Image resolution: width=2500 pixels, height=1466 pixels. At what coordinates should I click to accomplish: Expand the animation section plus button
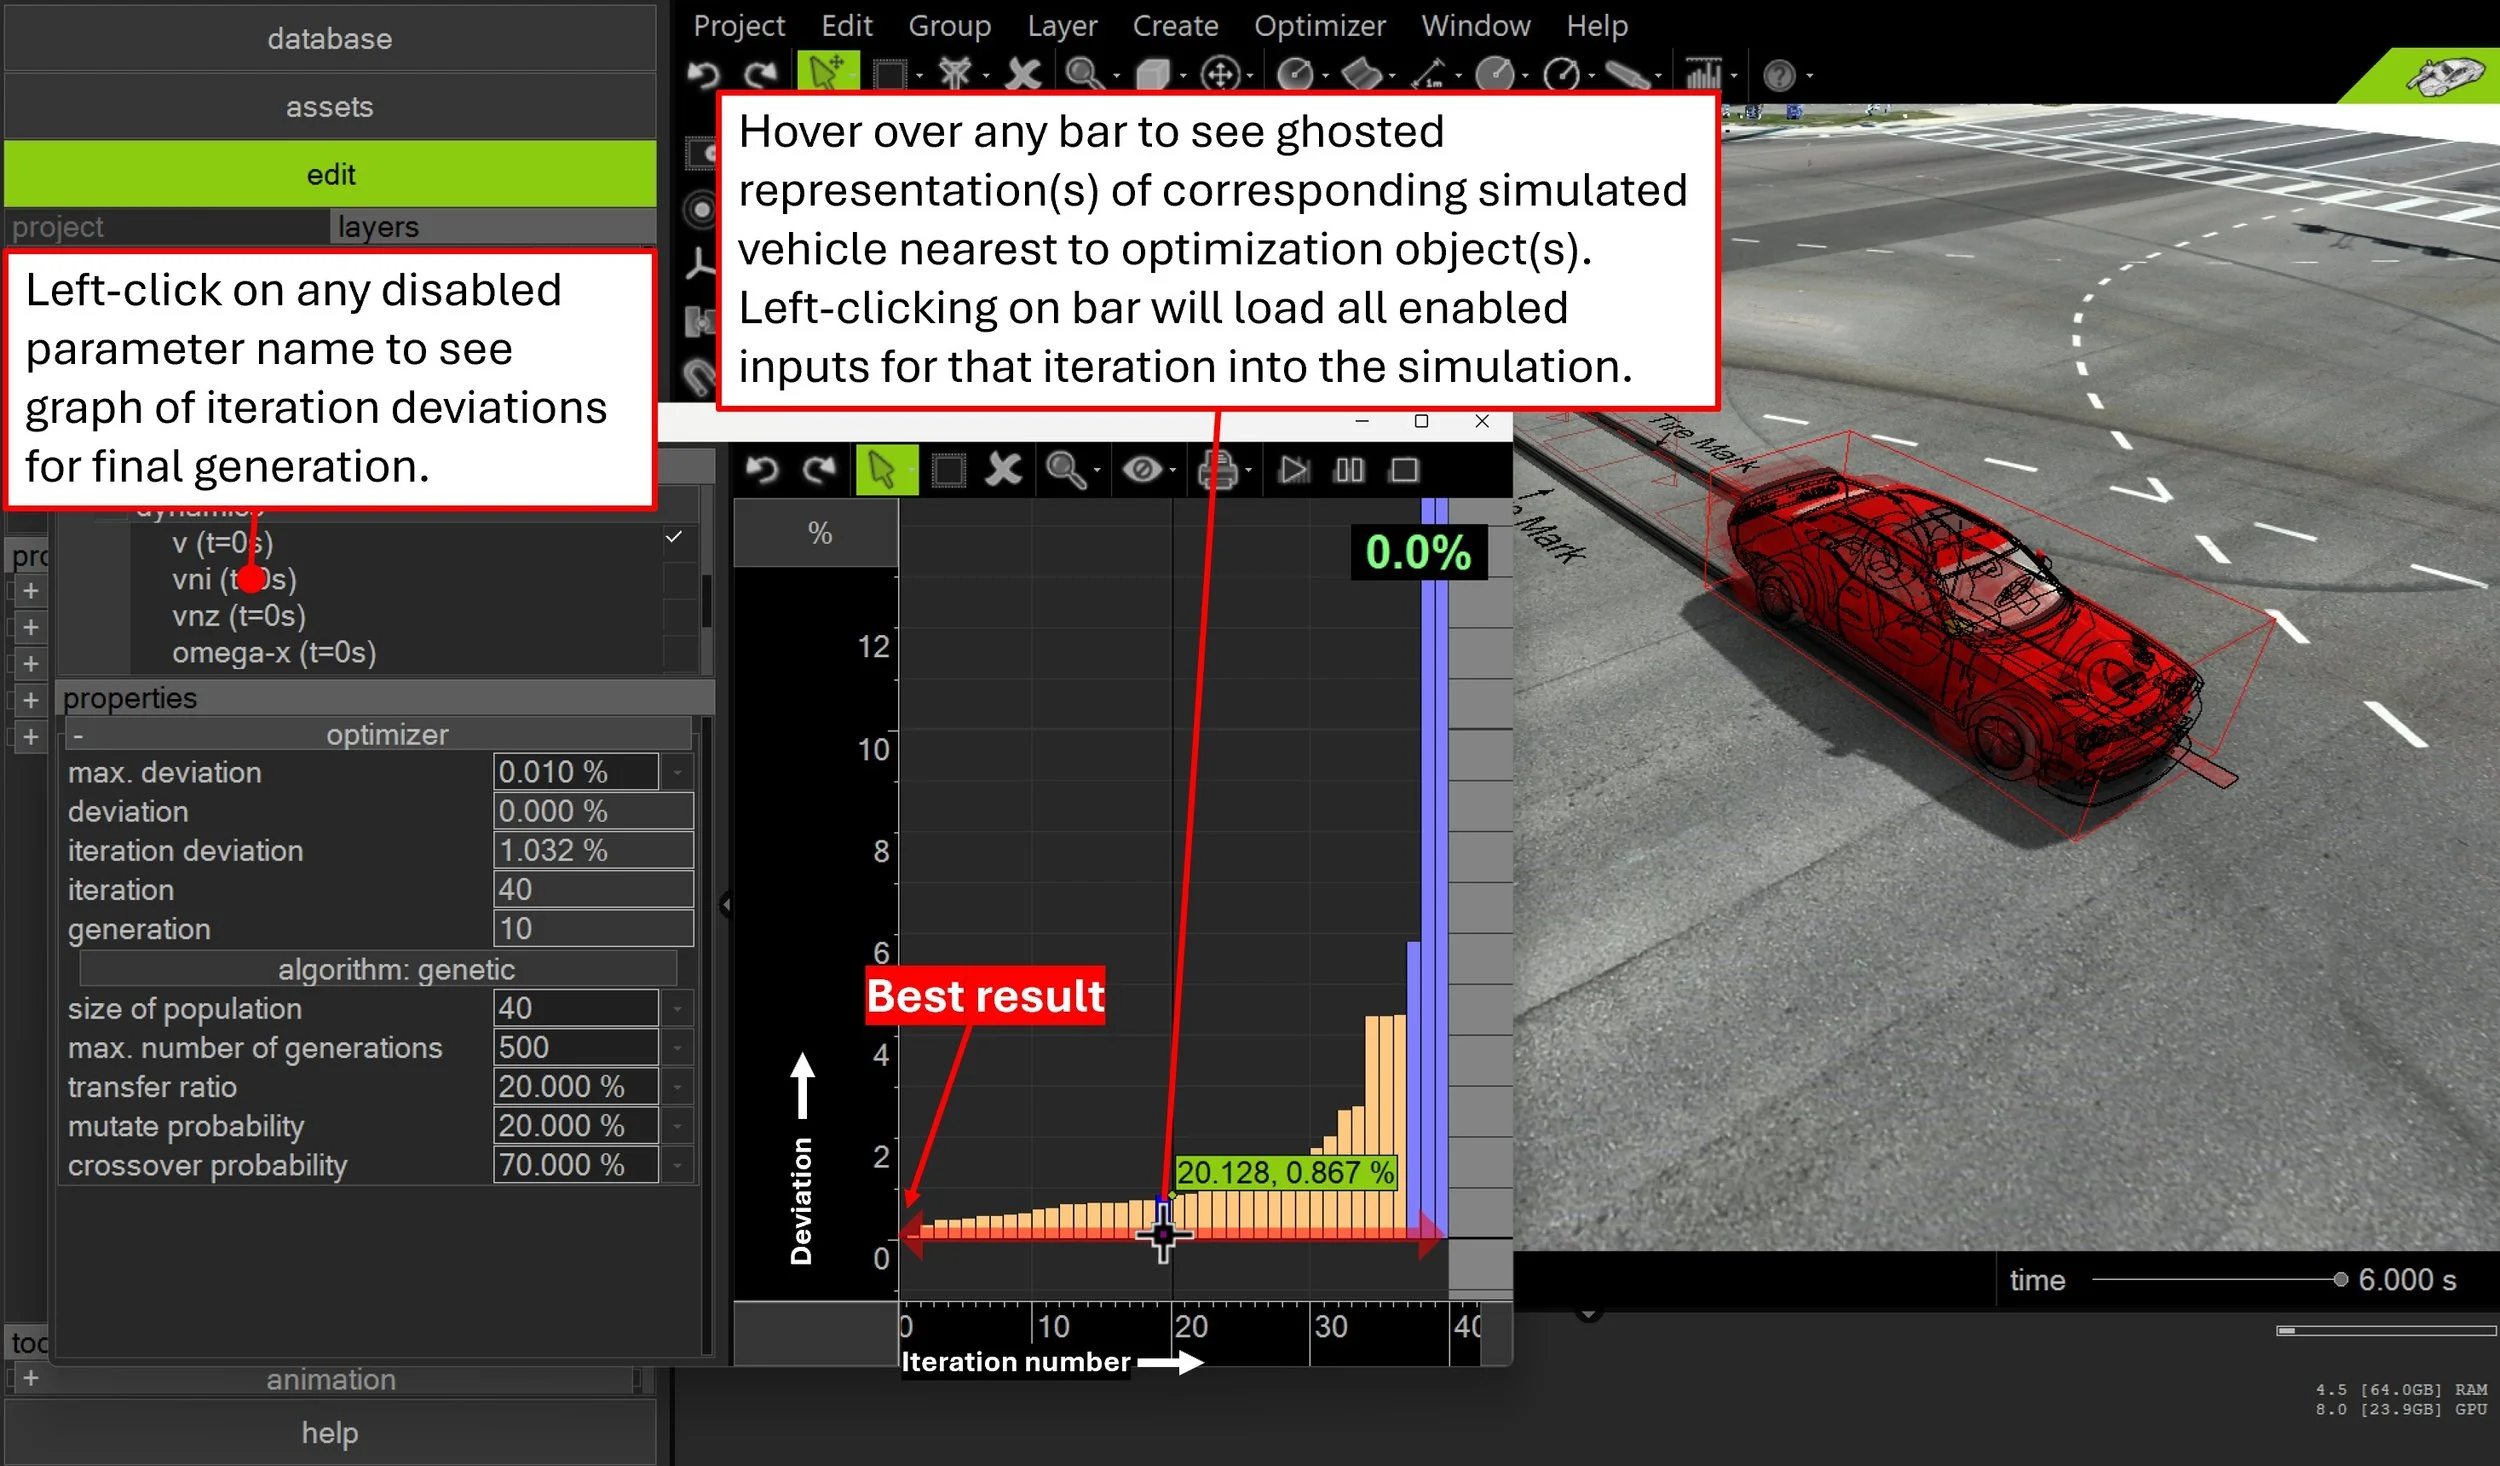(x=31, y=1378)
